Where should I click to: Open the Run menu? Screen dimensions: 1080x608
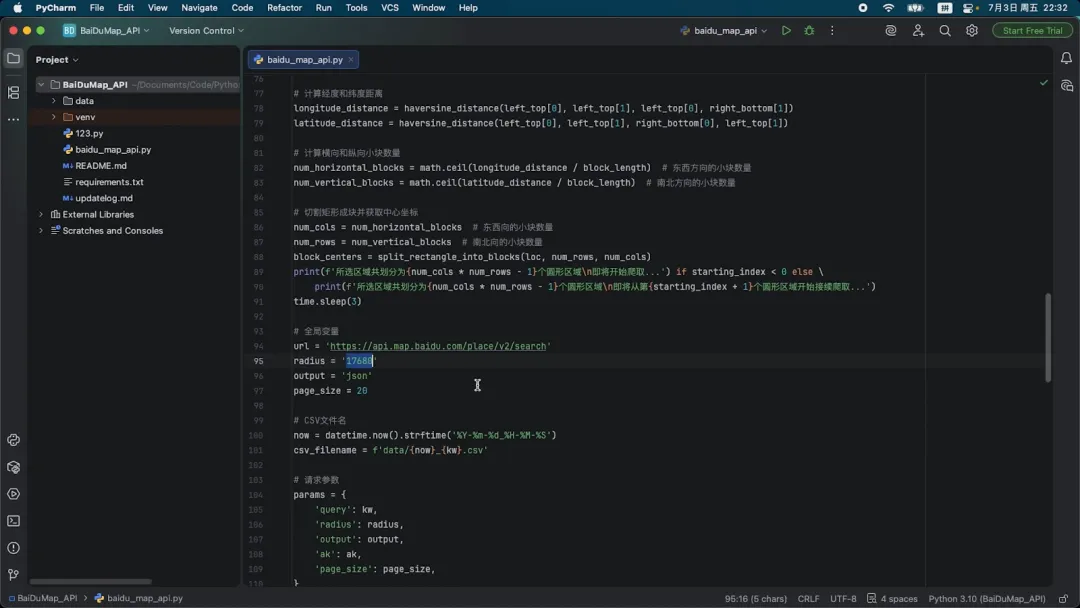(x=323, y=8)
